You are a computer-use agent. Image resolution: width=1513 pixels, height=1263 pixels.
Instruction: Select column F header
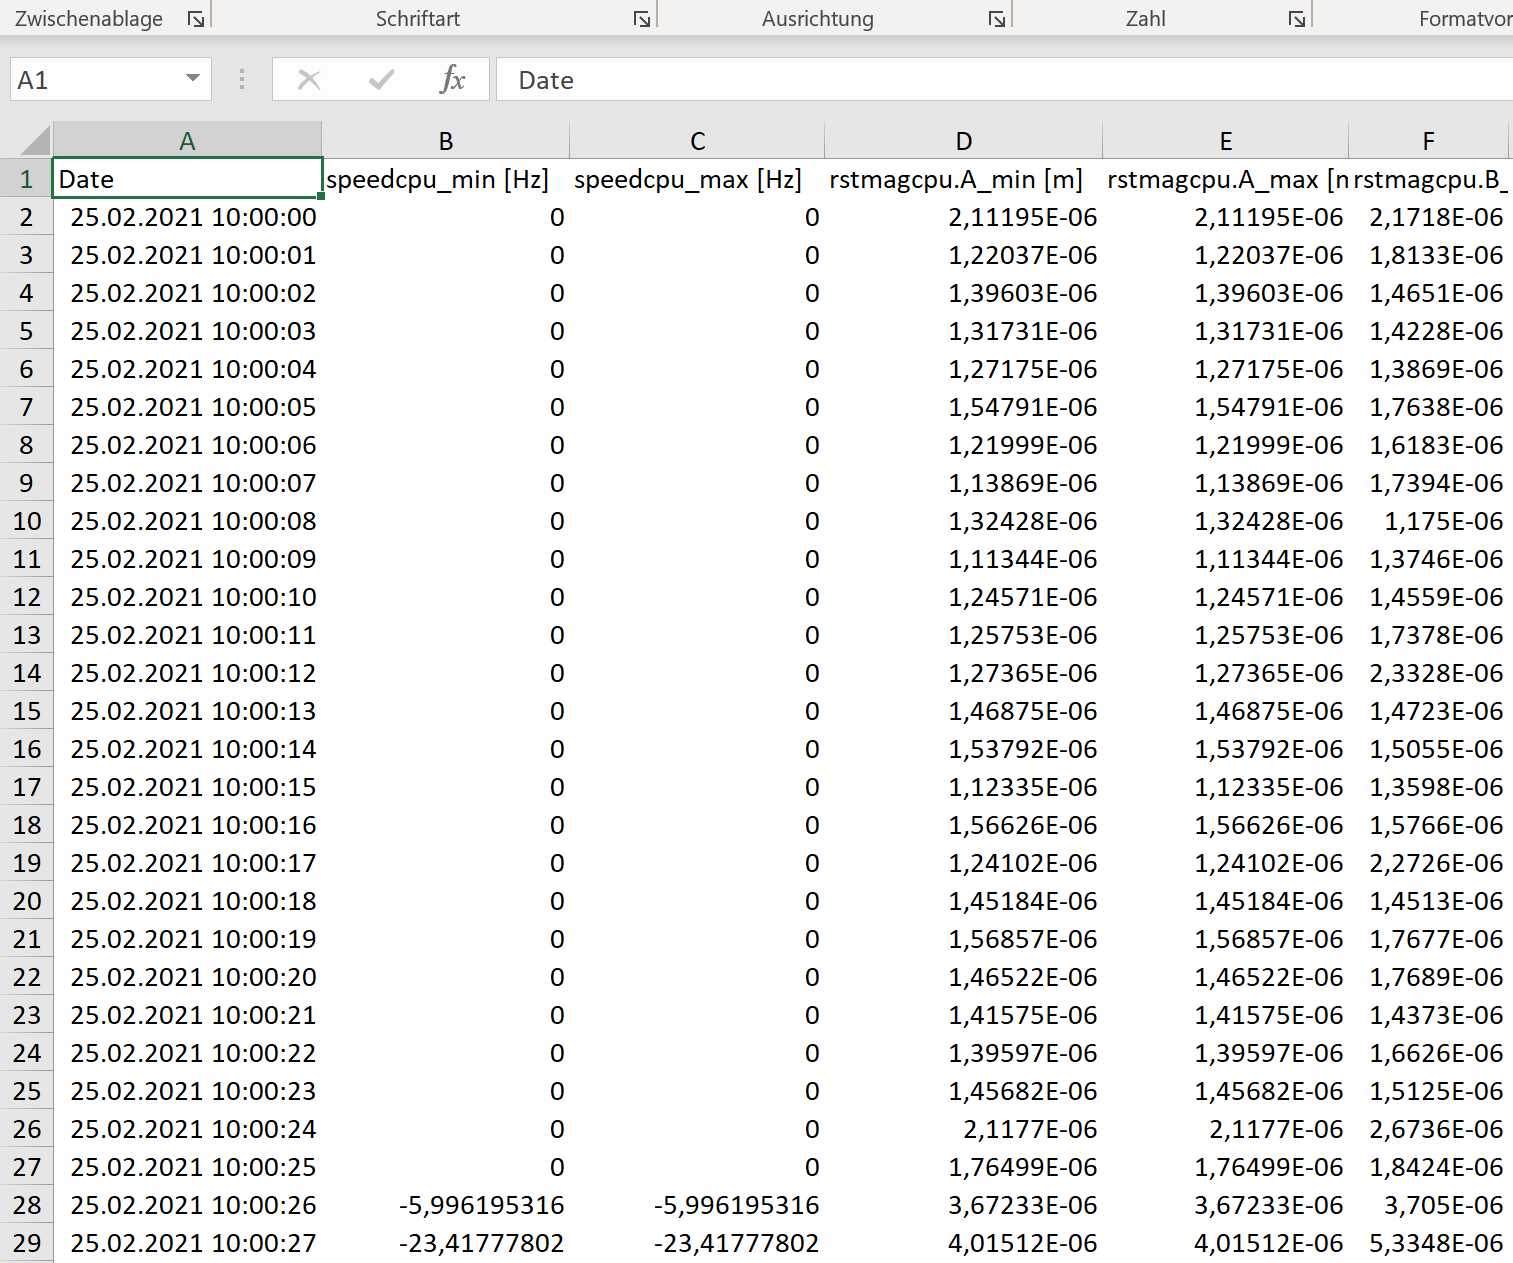pos(1428,141)
